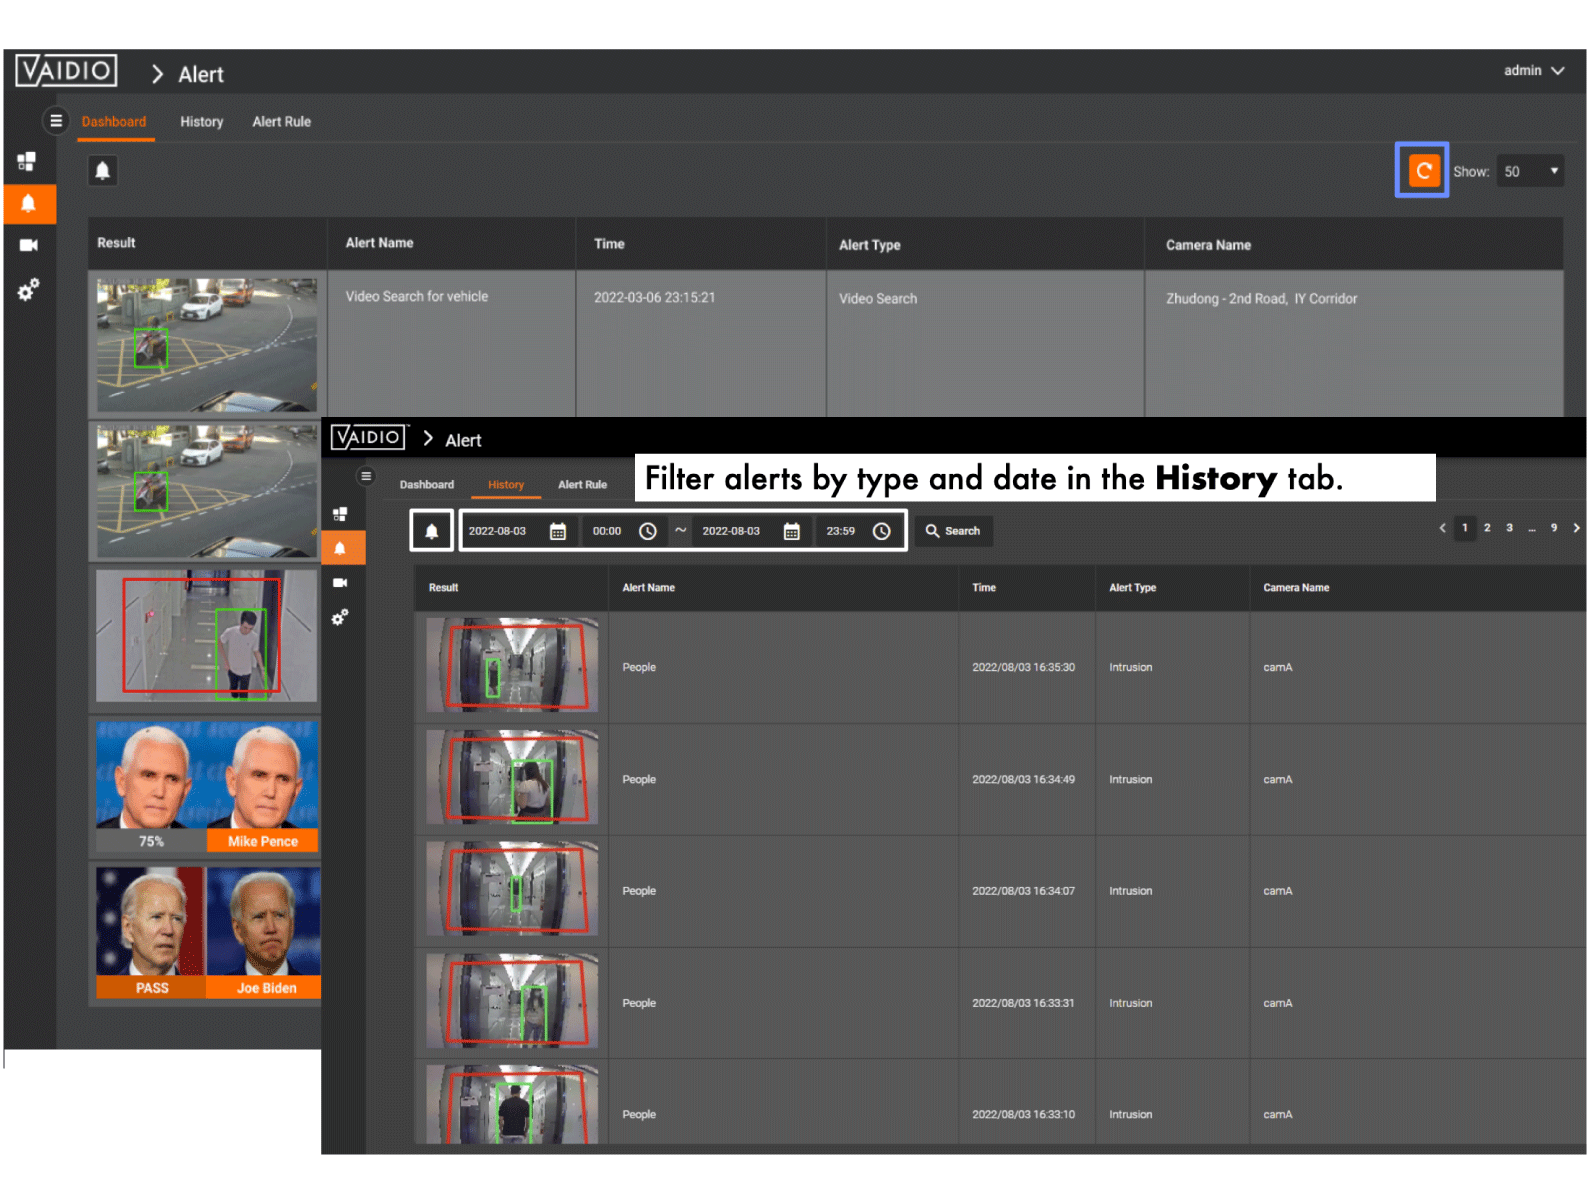Open settings gears in front window sidebar
Image resolution: width=1590 pixels, height=1203 pixels.
click(x=340, y=618)
